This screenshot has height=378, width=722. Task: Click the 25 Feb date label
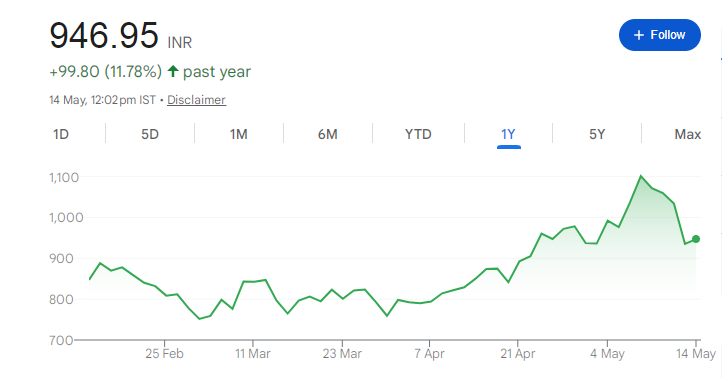coord(164,354)
